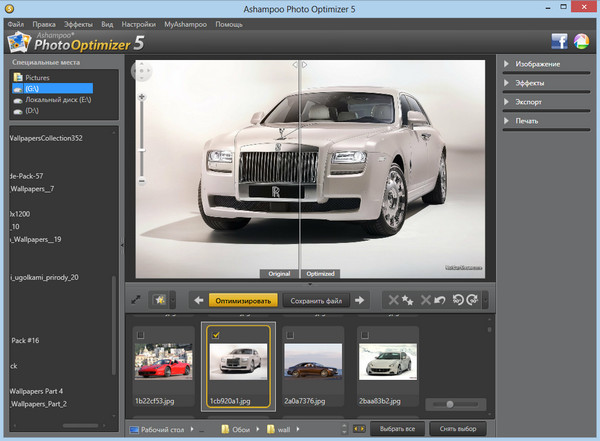Open the Помощь menu
Viewport: 600px width, 441px height.
click(229, 24)
